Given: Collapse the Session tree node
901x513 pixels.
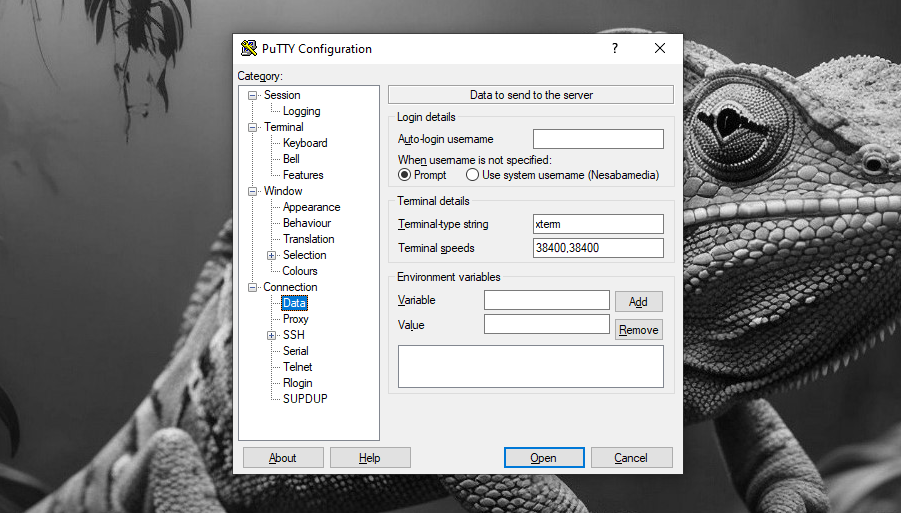Looking at the screenshot, I should coord(253,96).
